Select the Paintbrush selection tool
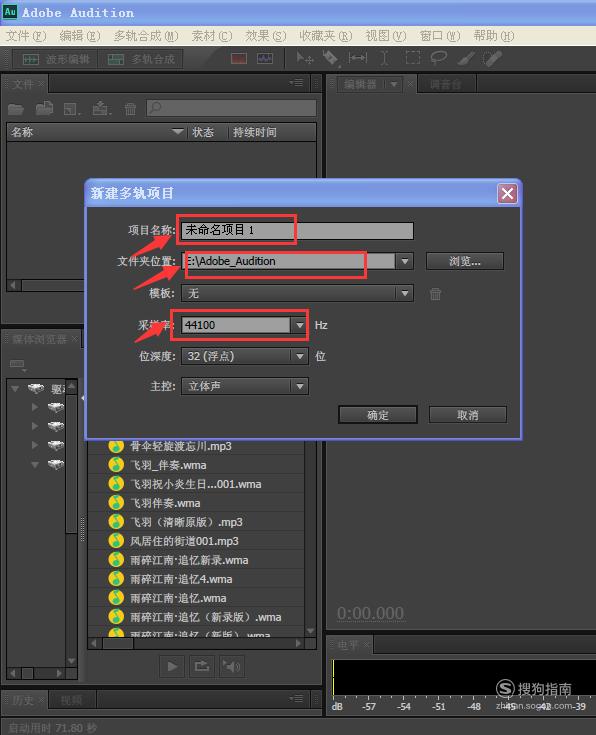Screen dimensions: 596x735 [466, 58]
